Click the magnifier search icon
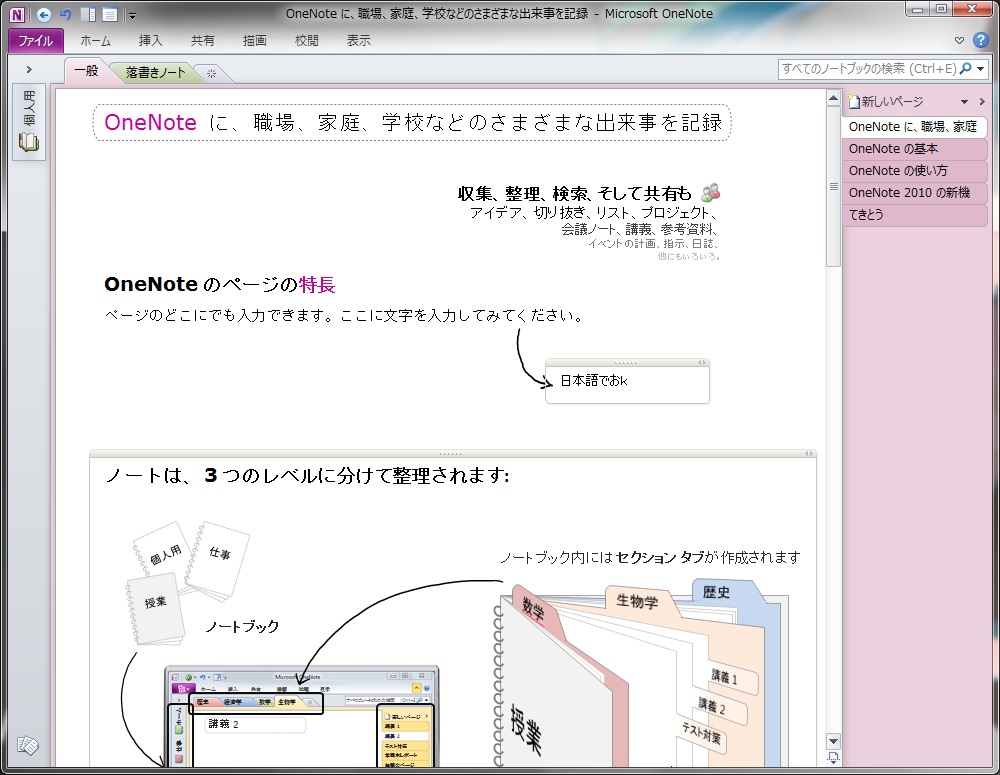The height and width of the screenshot is (775, 1000). [966, 68]
